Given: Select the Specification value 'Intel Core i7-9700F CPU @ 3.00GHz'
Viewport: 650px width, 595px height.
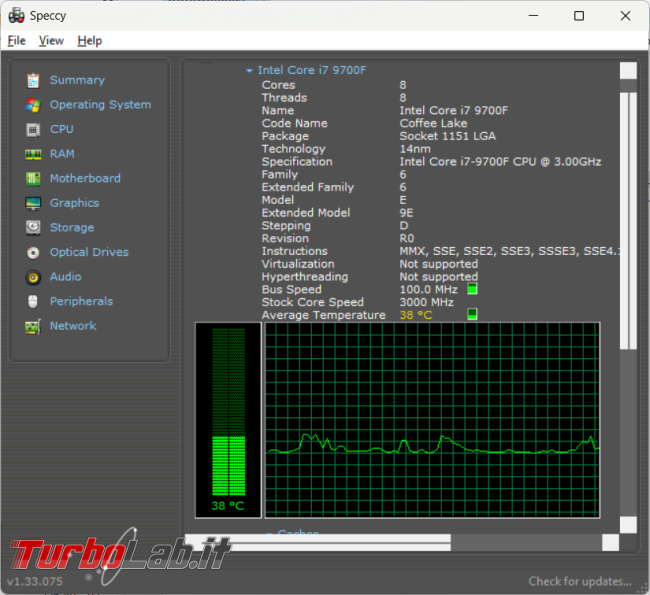Looking at the screenshot, I should [x=500, y=162].
